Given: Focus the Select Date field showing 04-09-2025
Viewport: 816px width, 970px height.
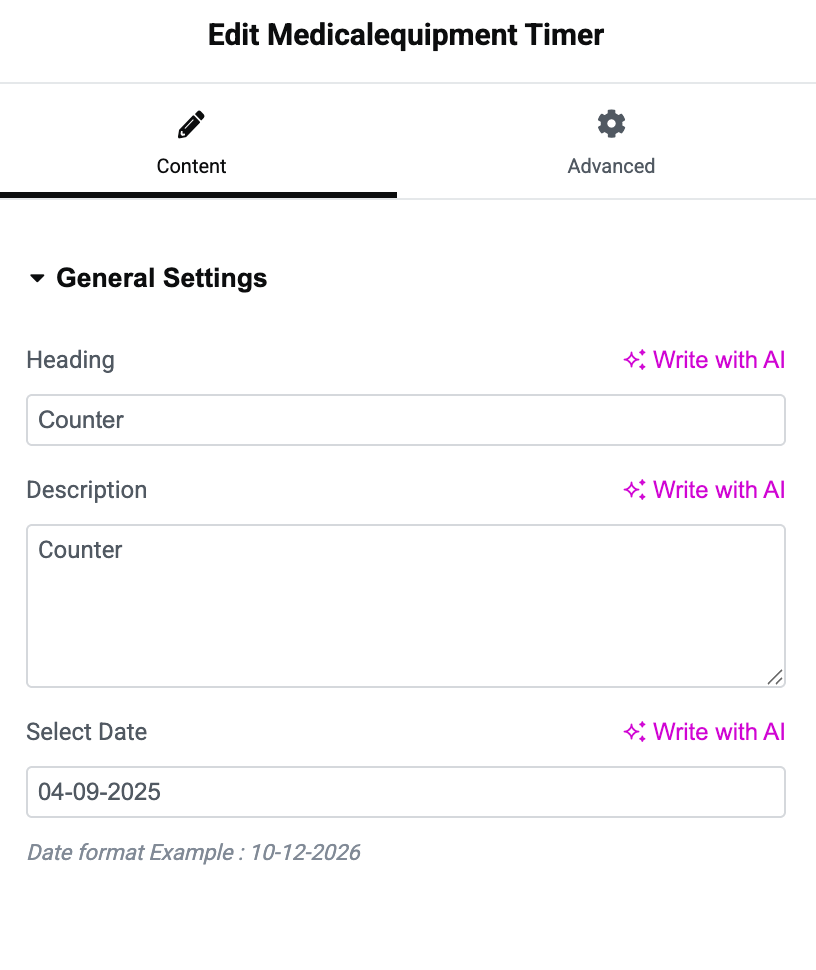Looking at the screenshot, I should pyautogui.click(x=405, y=792).
